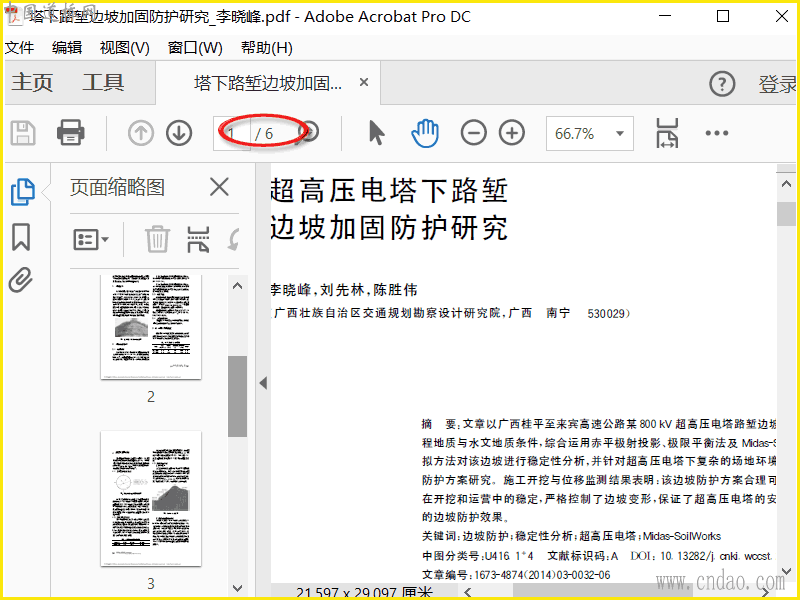Image resolution: width=800 pixels, height=600 pixels.
Task: Open the 视图(V) menu
Action: pos(124,48)
